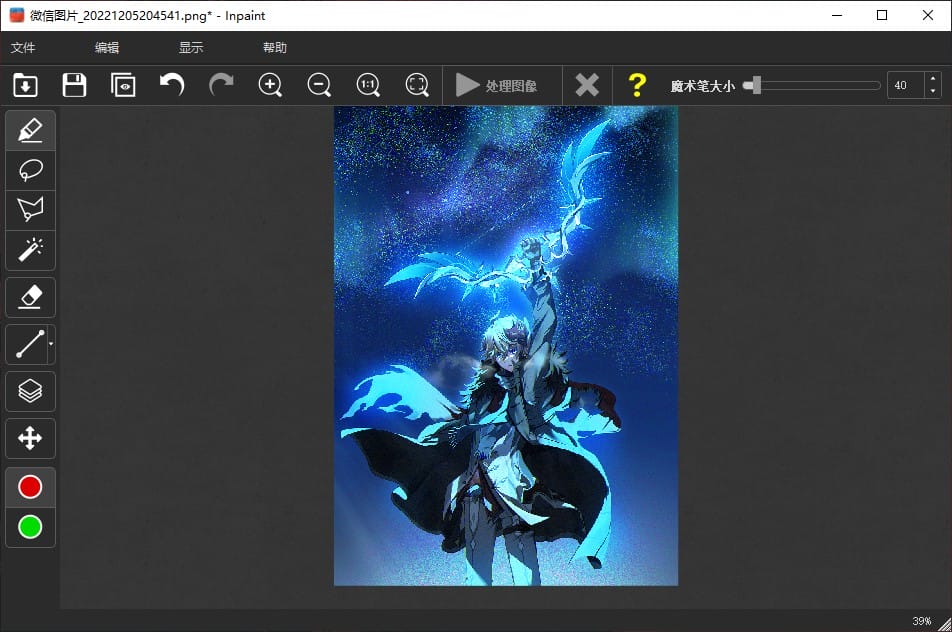Open the 文件 menu
Screen dimensions: 952x632
point(23,47)
